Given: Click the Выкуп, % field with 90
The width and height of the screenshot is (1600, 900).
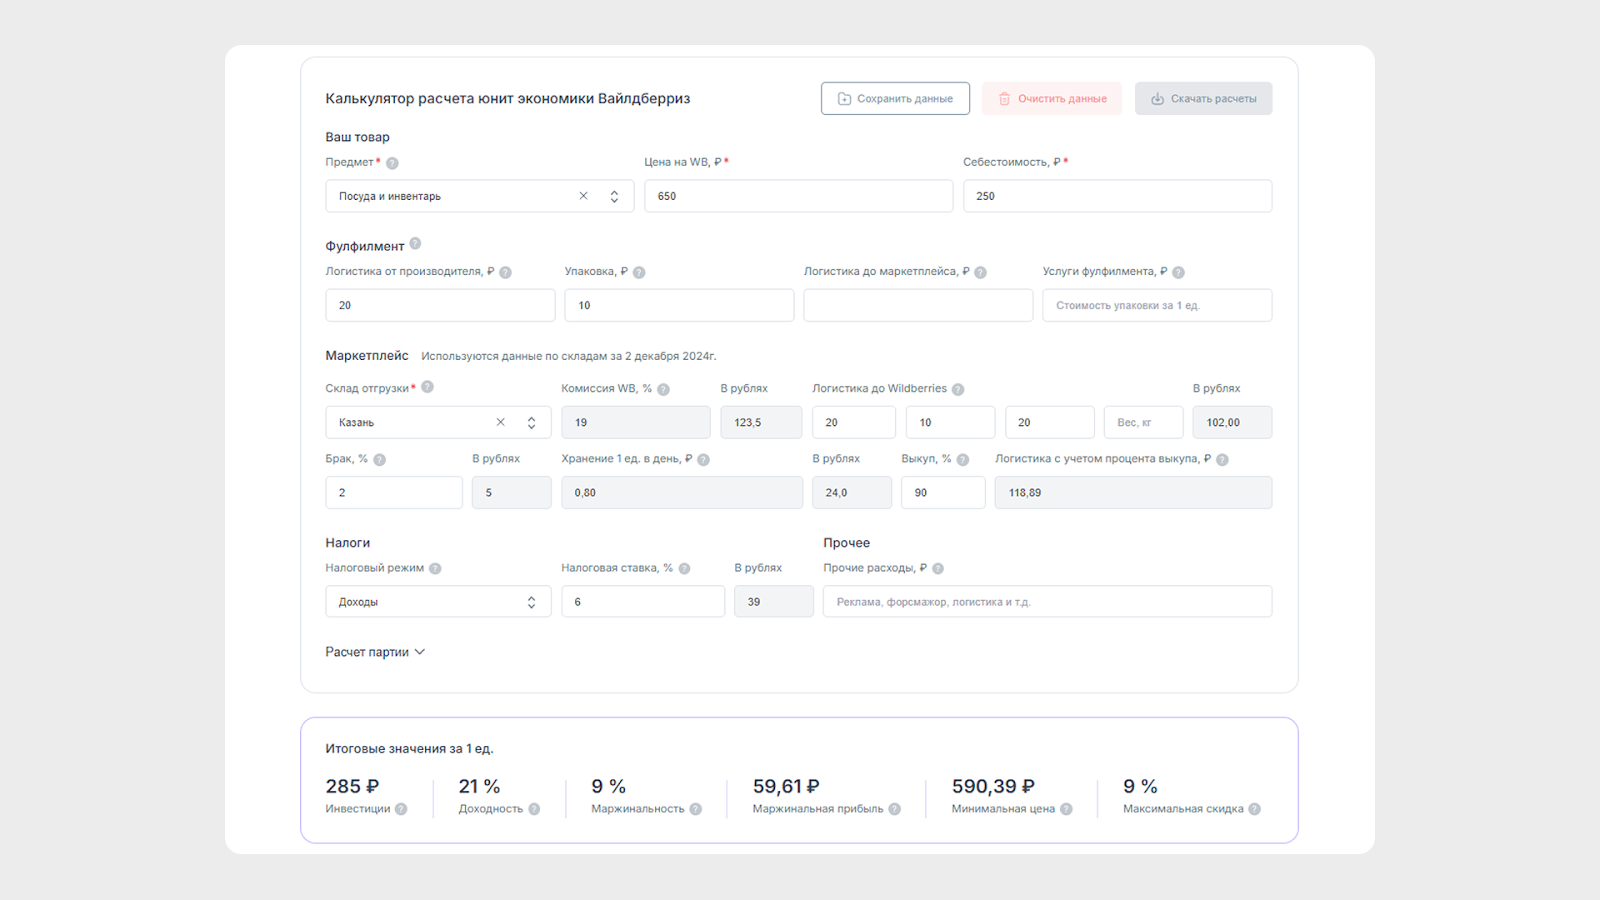Looking at the screenshot, I should tap(943, 492).
